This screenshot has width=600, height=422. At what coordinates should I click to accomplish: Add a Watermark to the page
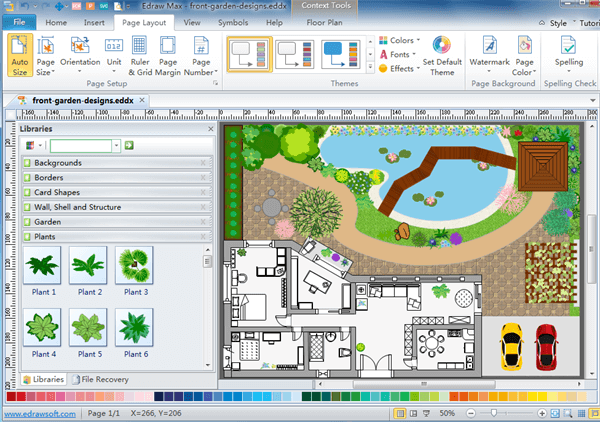point(489,54)
